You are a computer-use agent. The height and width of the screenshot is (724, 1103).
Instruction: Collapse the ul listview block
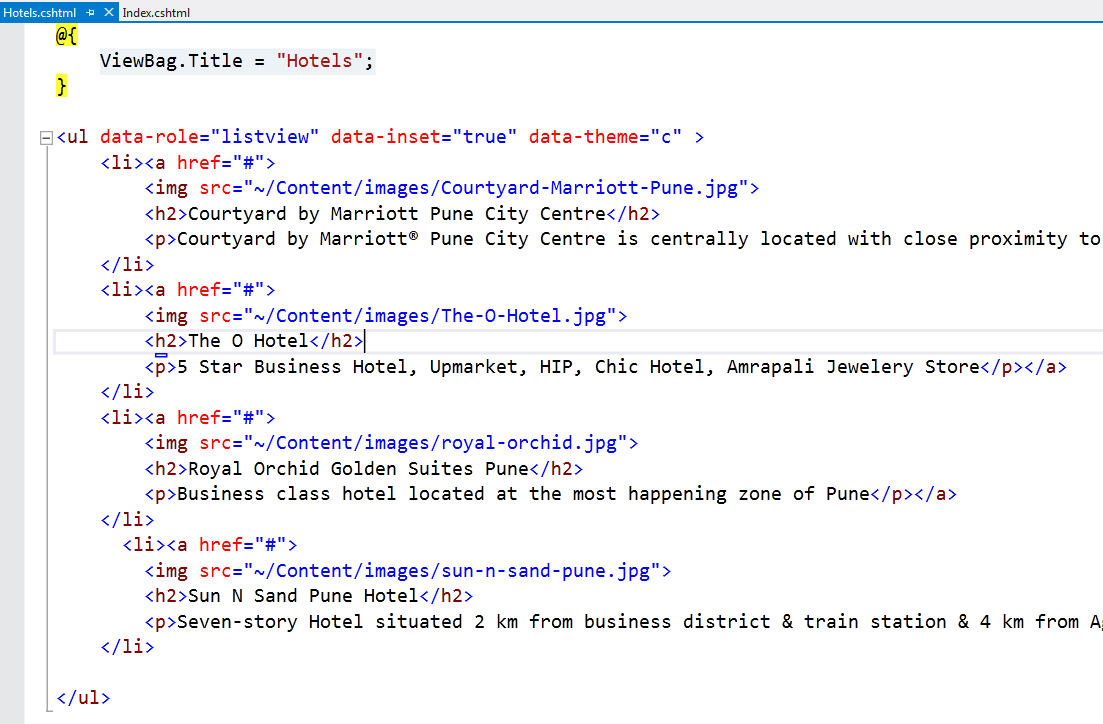[x=45, y=138]
